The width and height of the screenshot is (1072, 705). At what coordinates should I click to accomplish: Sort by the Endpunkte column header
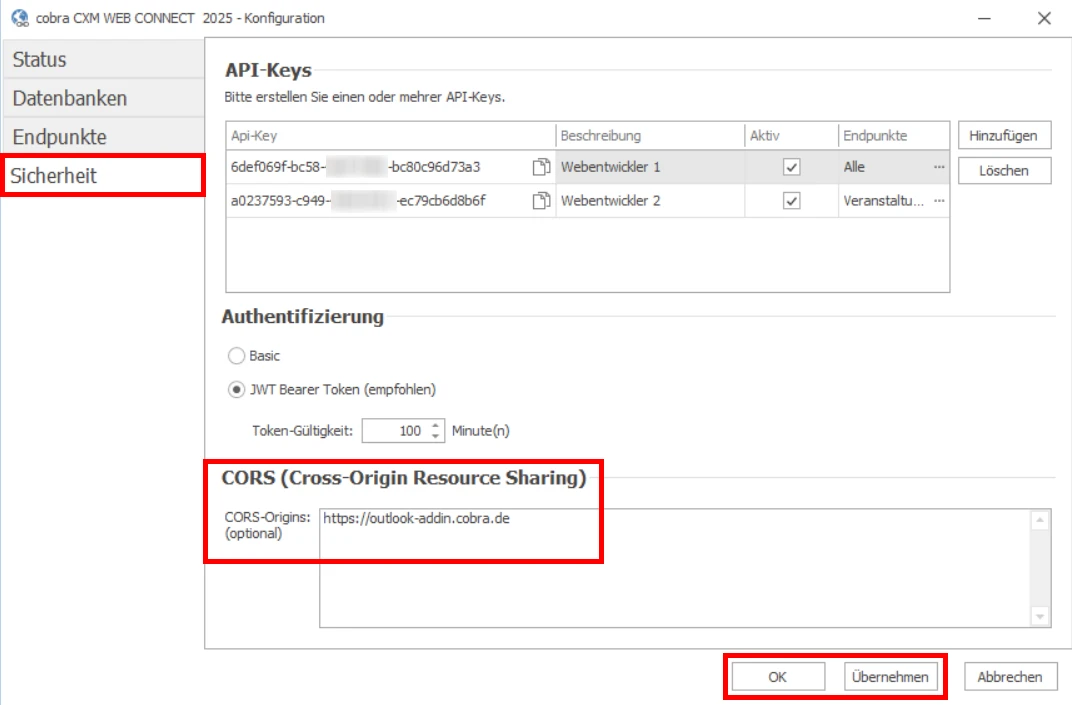[x=894, y=135]
